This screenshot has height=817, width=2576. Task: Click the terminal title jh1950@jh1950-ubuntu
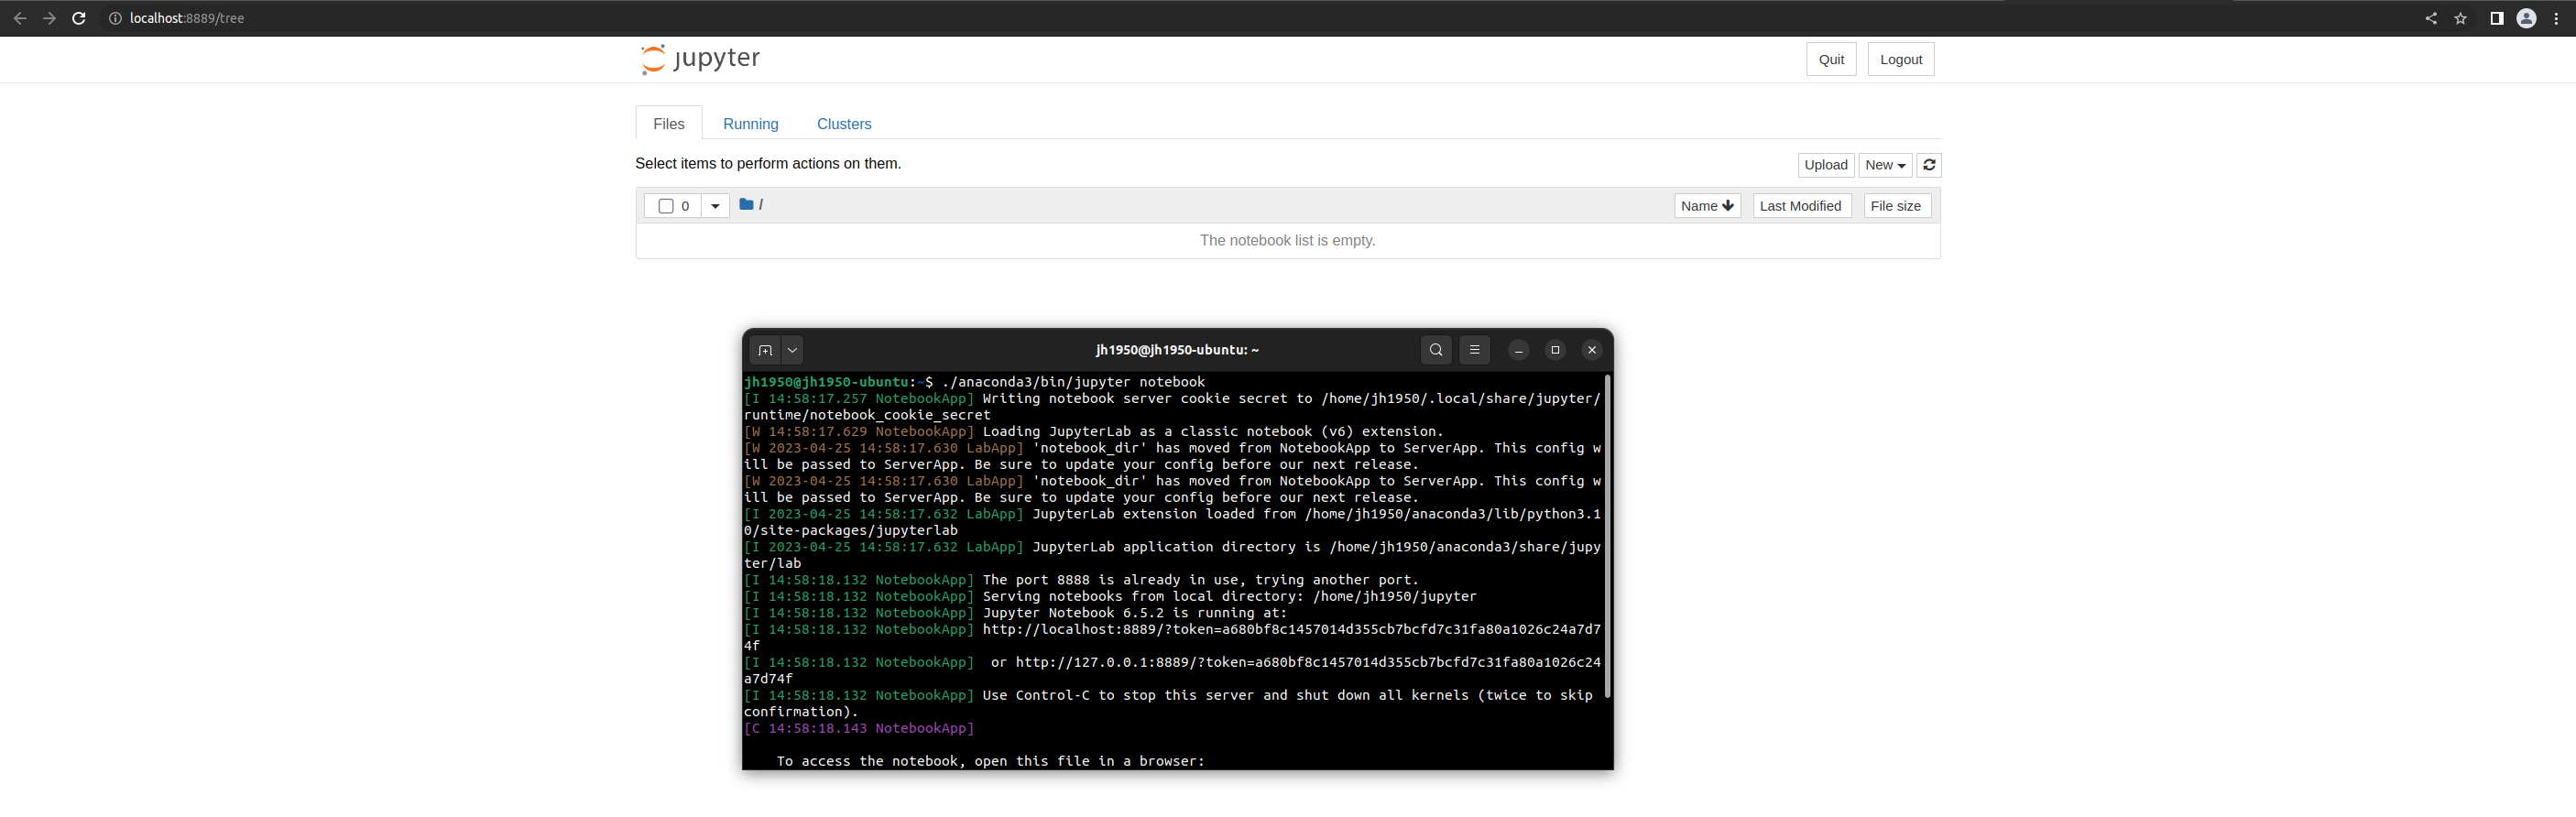(x=1177, y=350)
